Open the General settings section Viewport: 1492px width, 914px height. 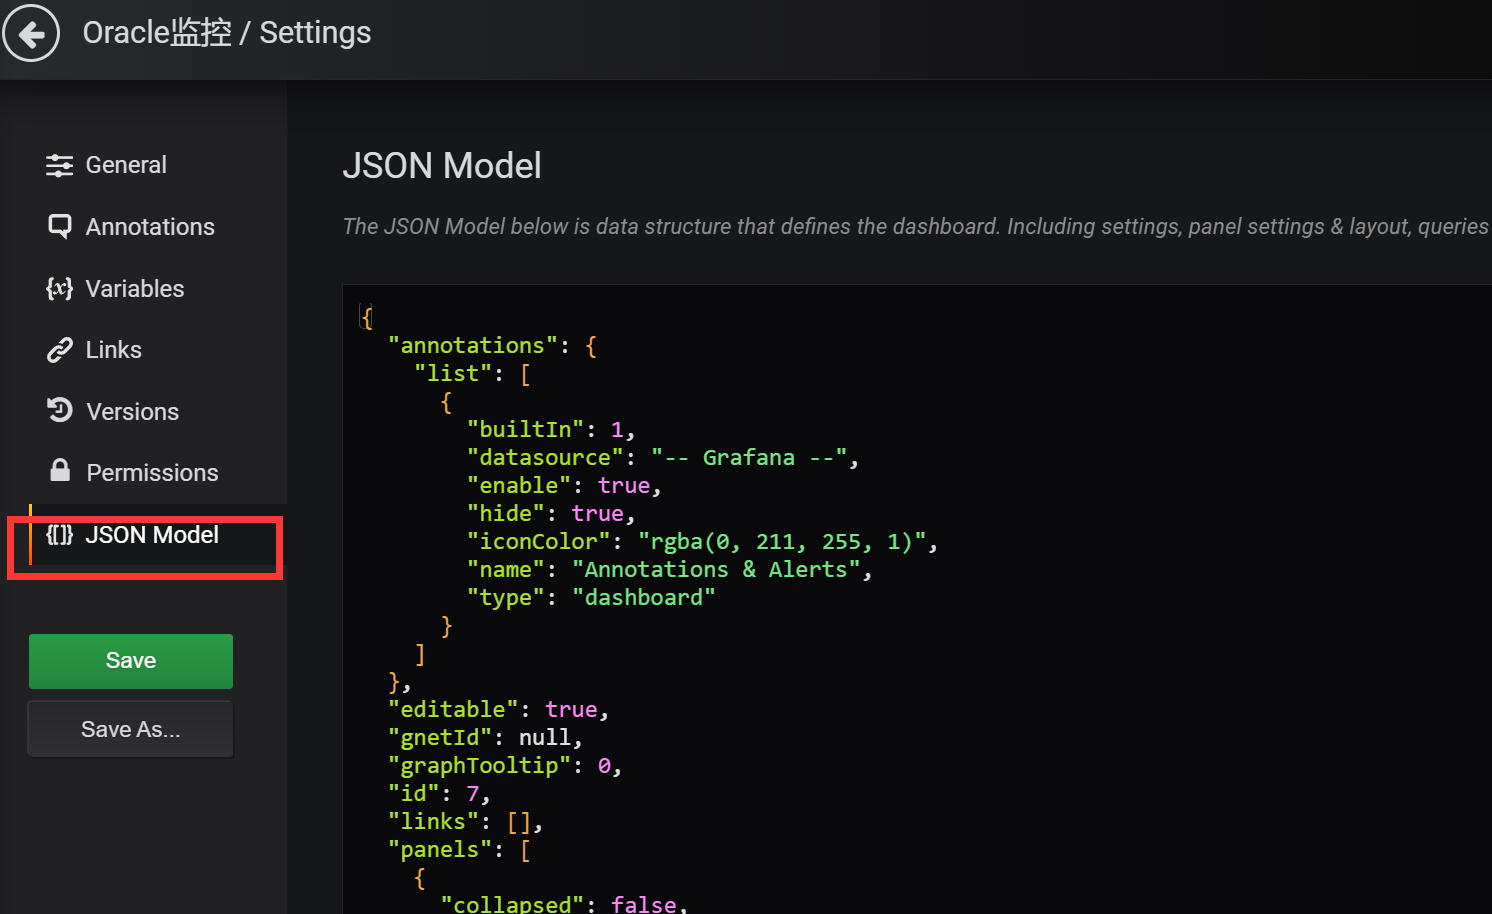[126, 165]
